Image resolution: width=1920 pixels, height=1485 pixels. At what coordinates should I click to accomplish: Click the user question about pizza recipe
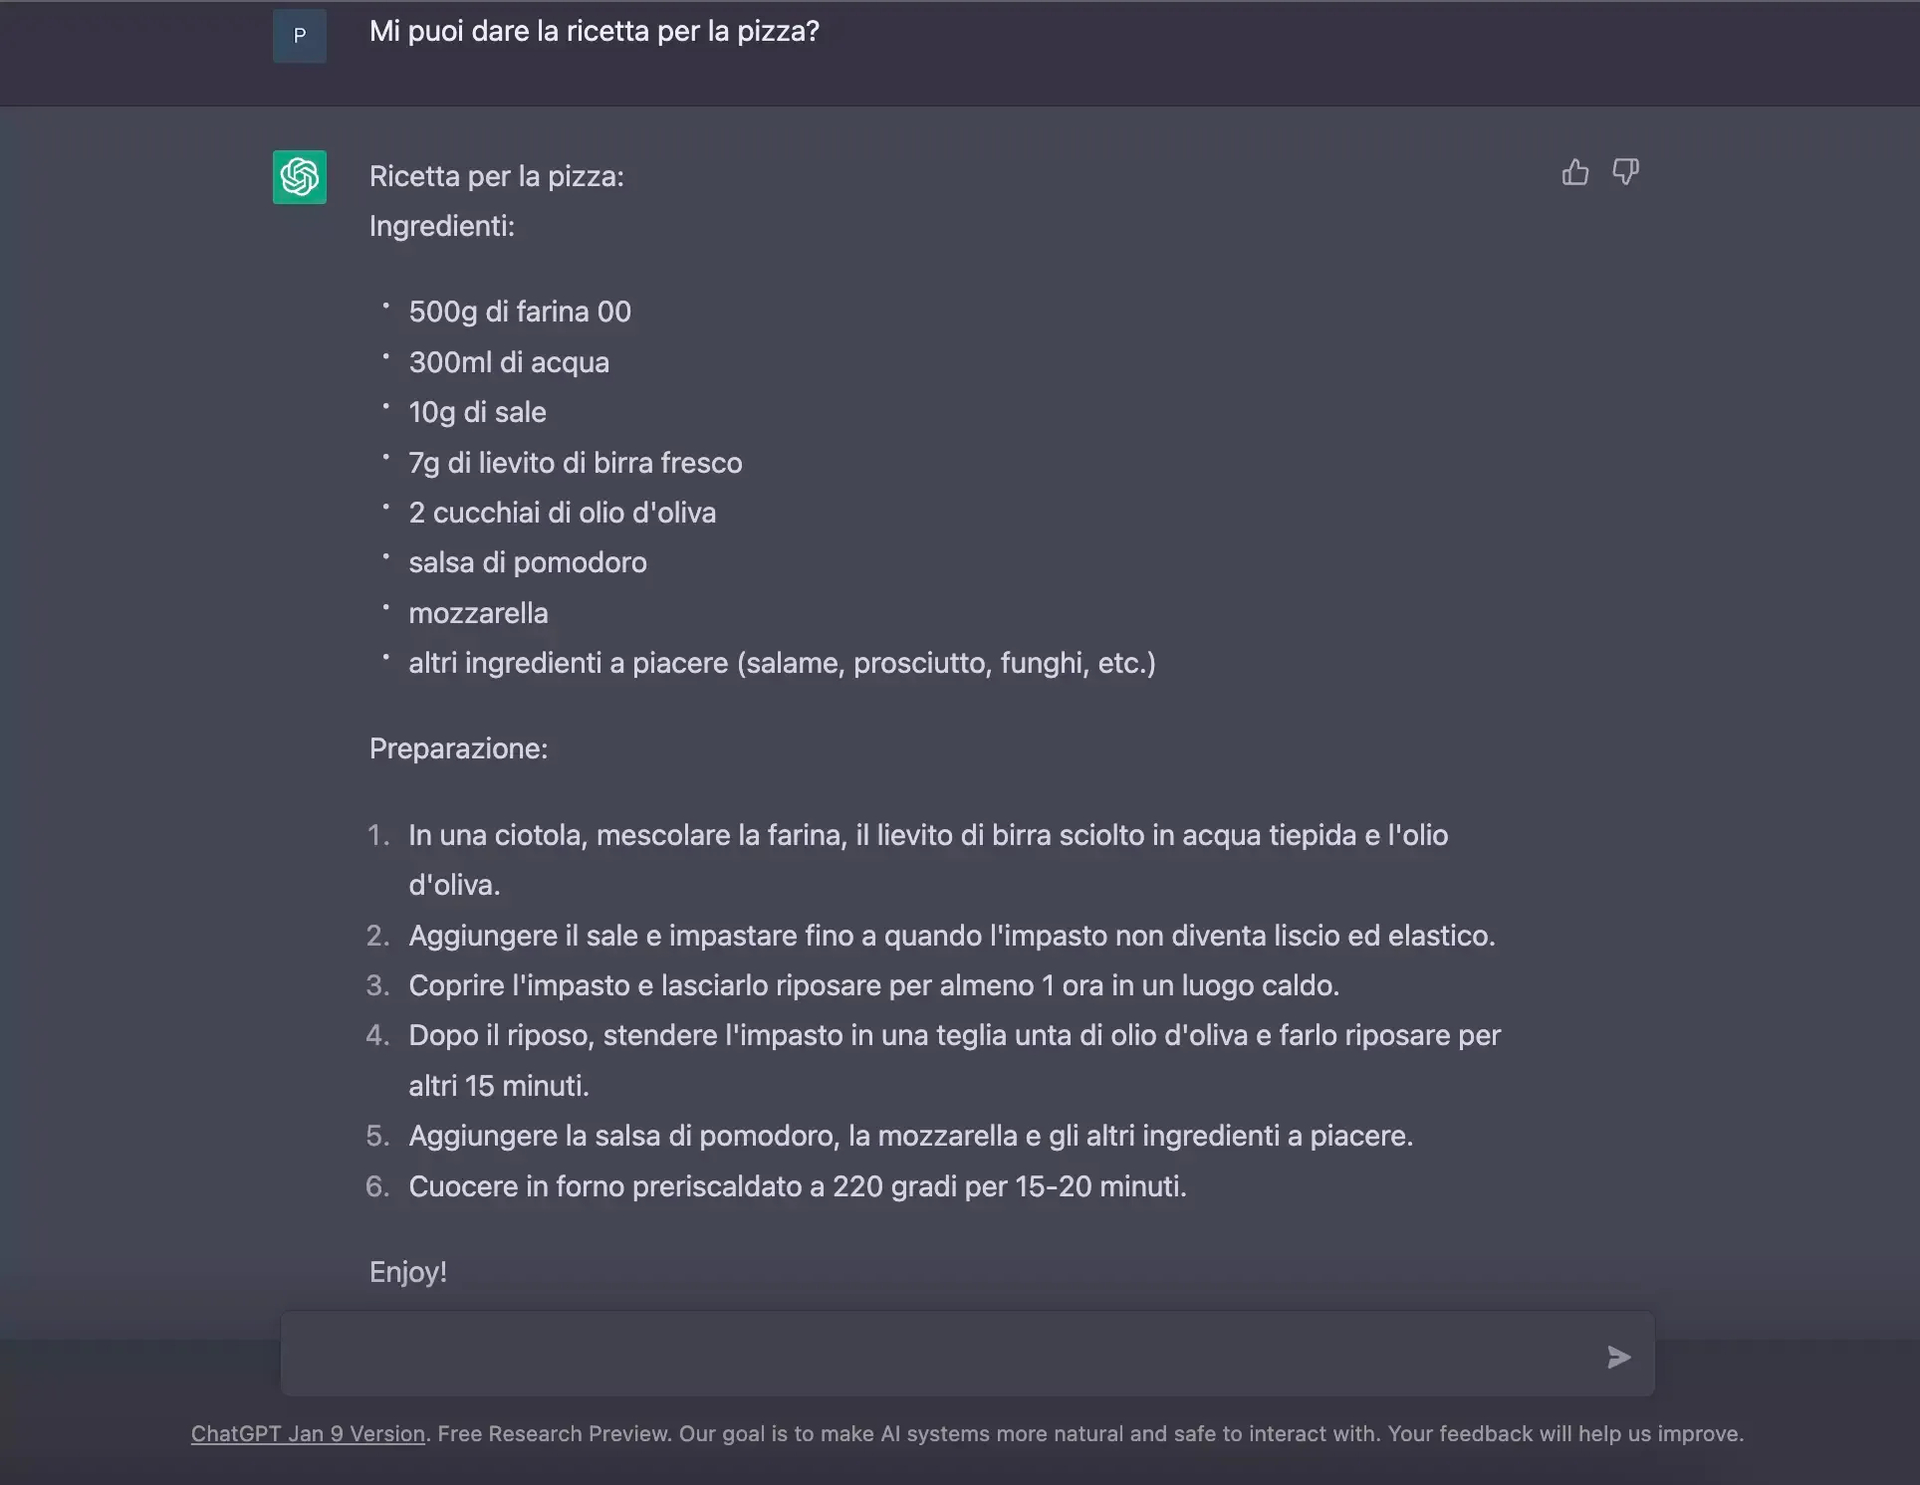point(594,32)
